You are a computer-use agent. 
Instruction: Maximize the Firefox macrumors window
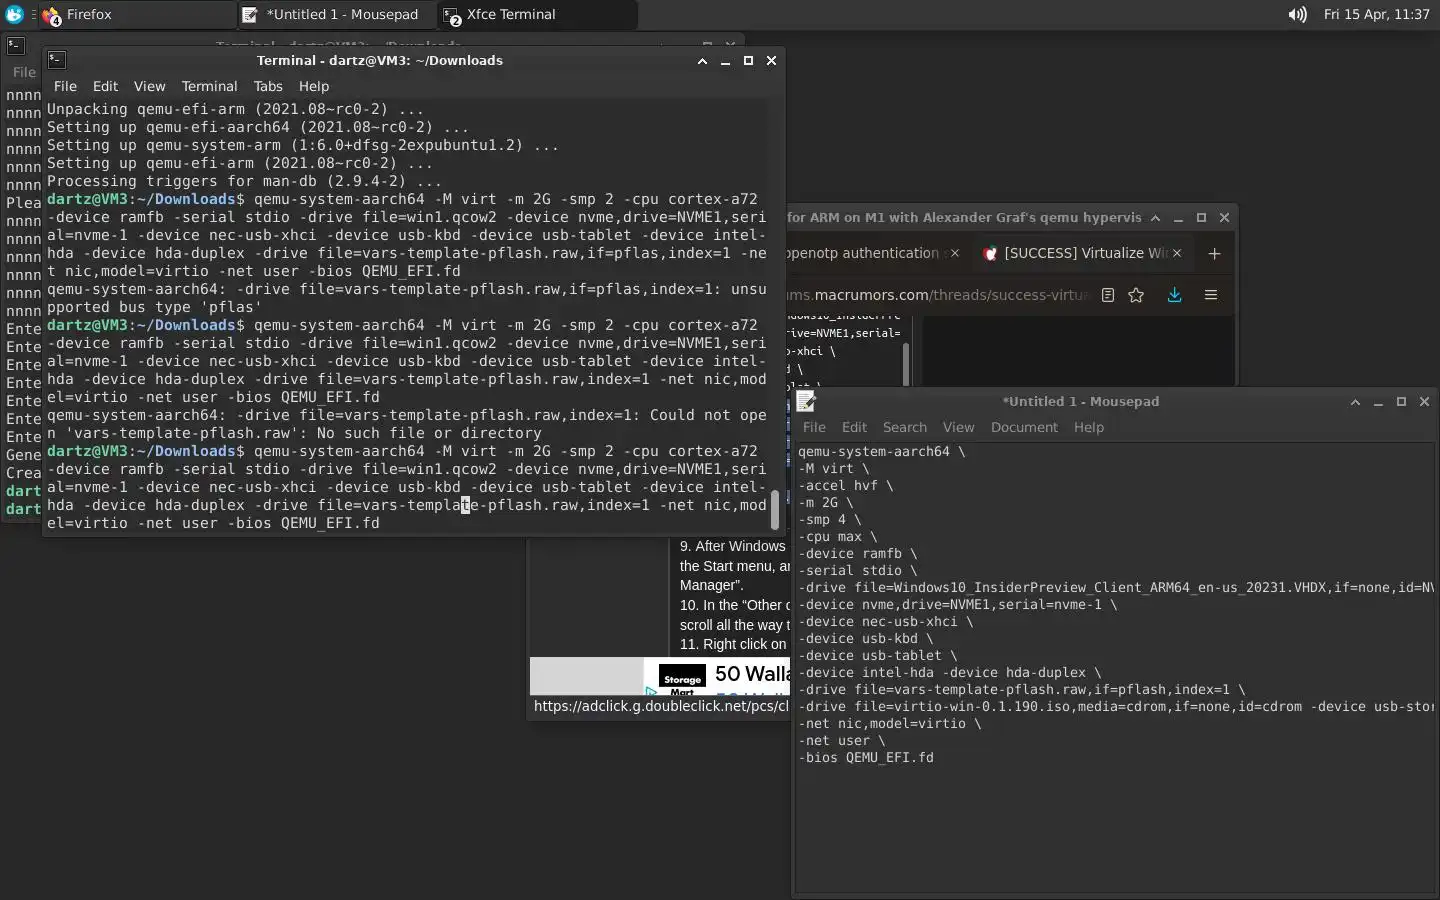[1201, 217]
